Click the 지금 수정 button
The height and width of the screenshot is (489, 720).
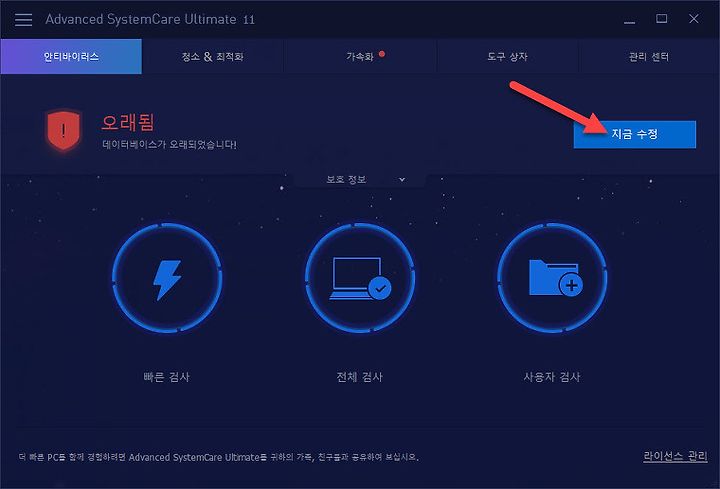point(635,134)
